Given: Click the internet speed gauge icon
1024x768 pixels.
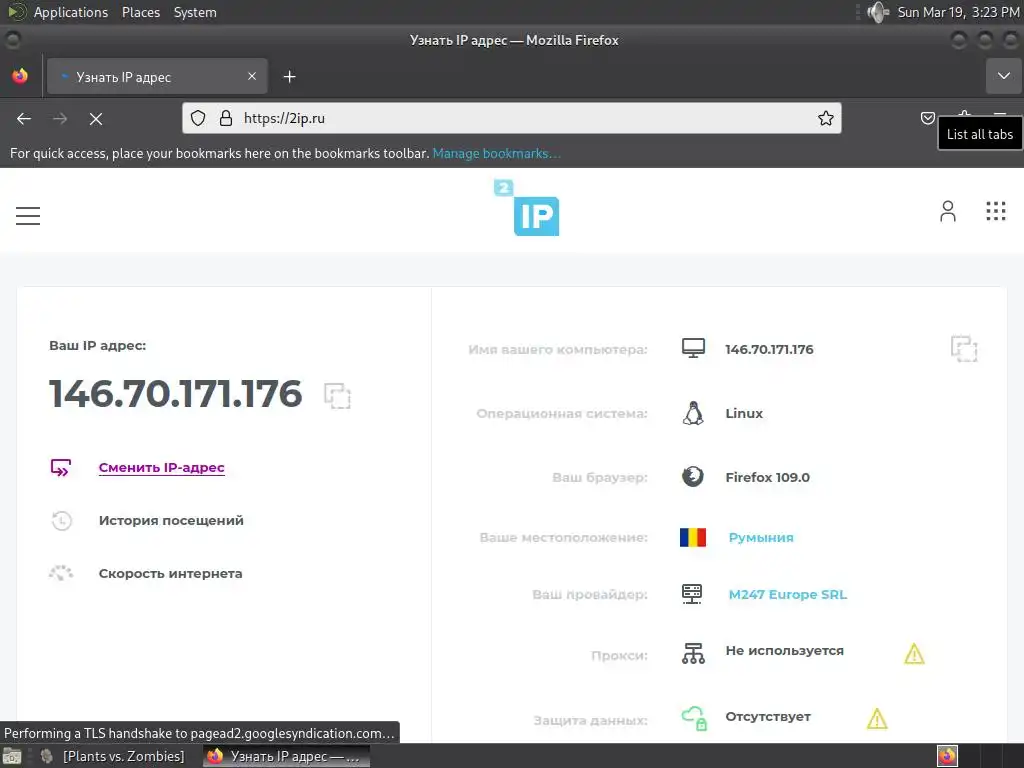Looking at the screenshot, I should 61,573.
